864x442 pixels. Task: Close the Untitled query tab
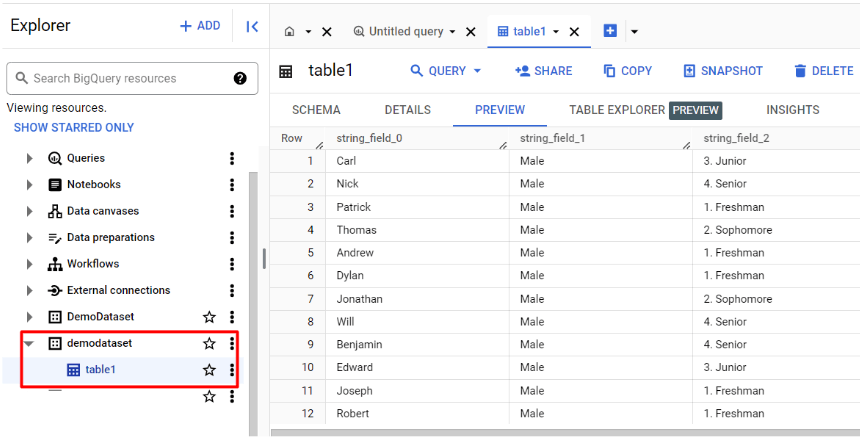[x=471, y=32]
